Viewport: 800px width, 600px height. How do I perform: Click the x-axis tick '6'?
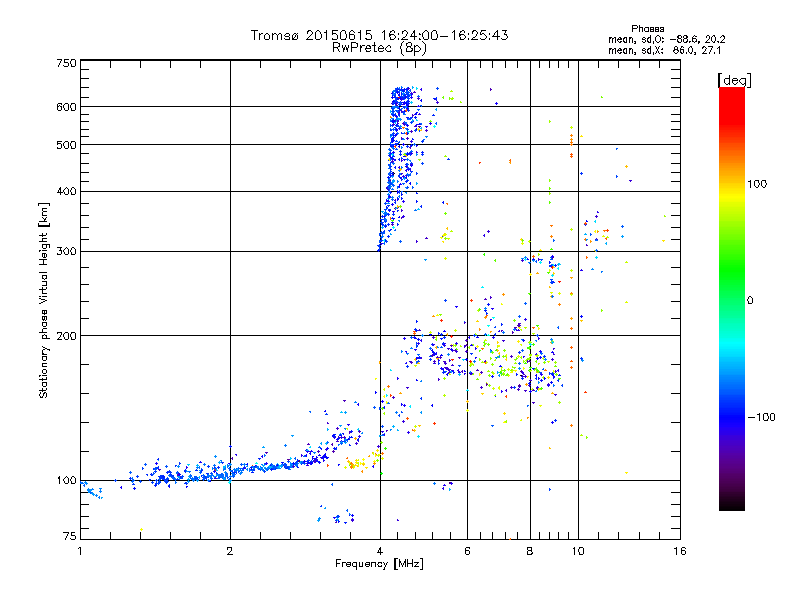[x=467, y=551]
